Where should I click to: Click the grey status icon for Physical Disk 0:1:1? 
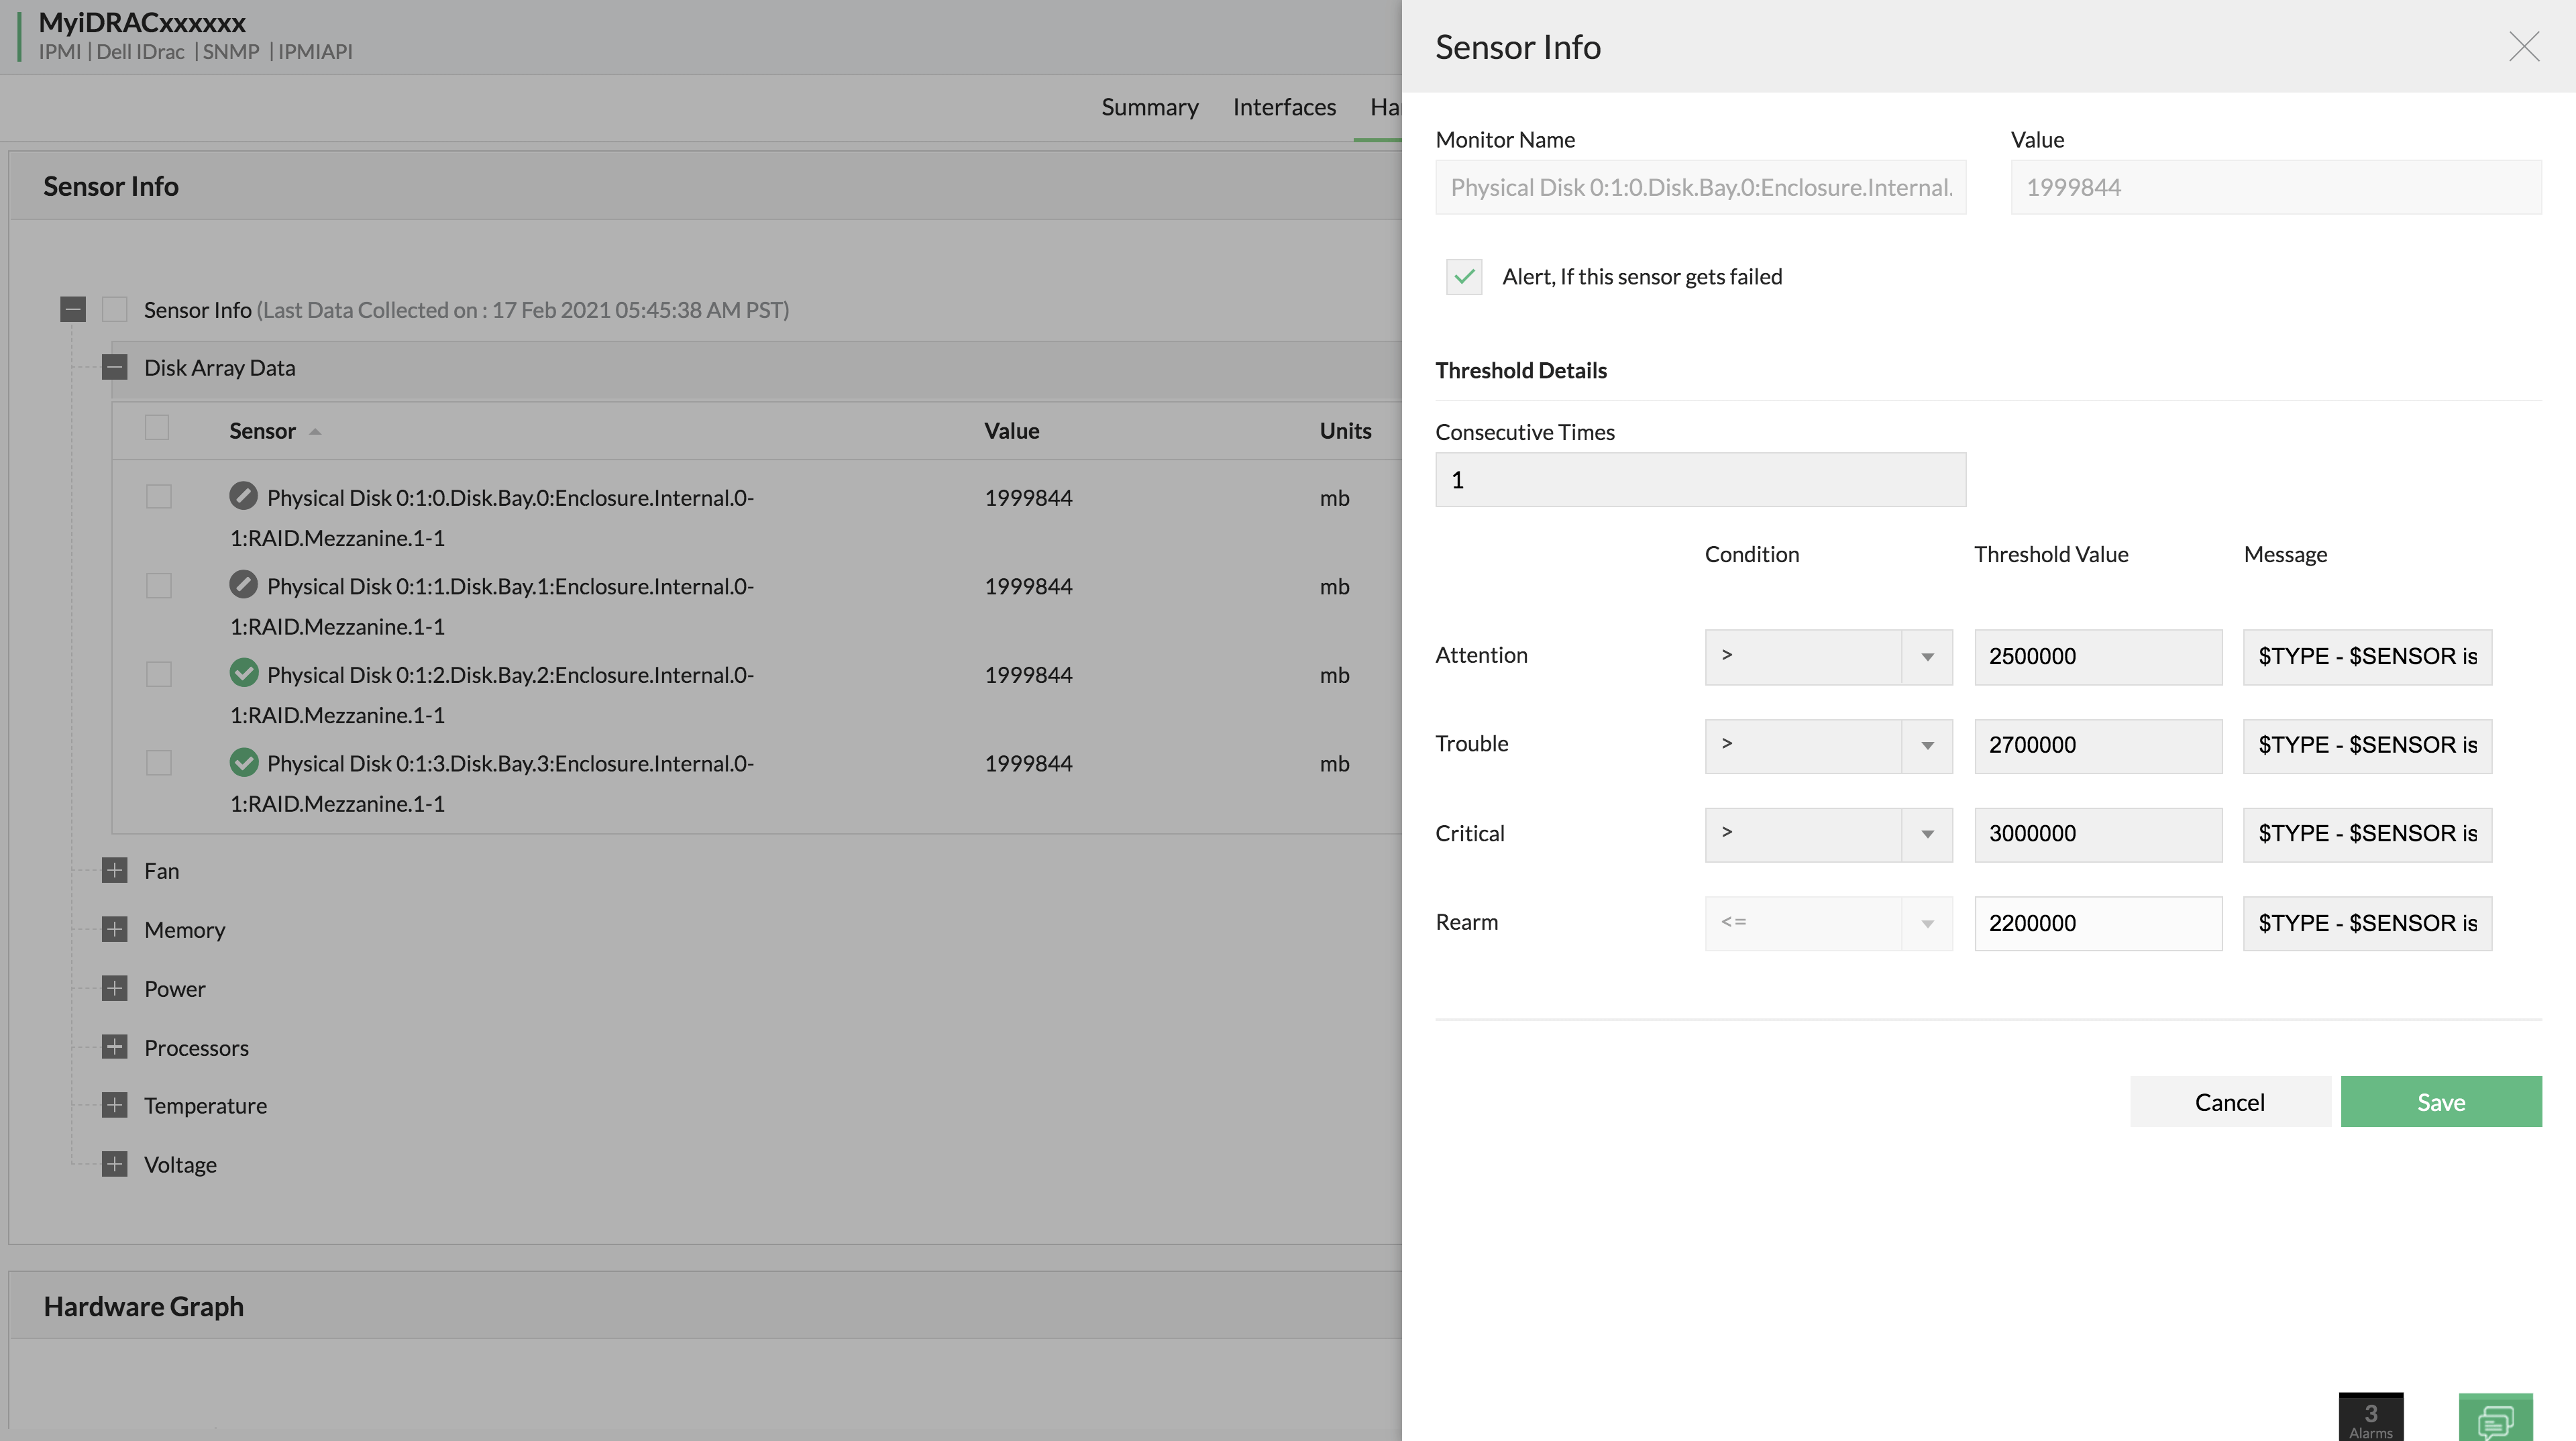[243, 584]
